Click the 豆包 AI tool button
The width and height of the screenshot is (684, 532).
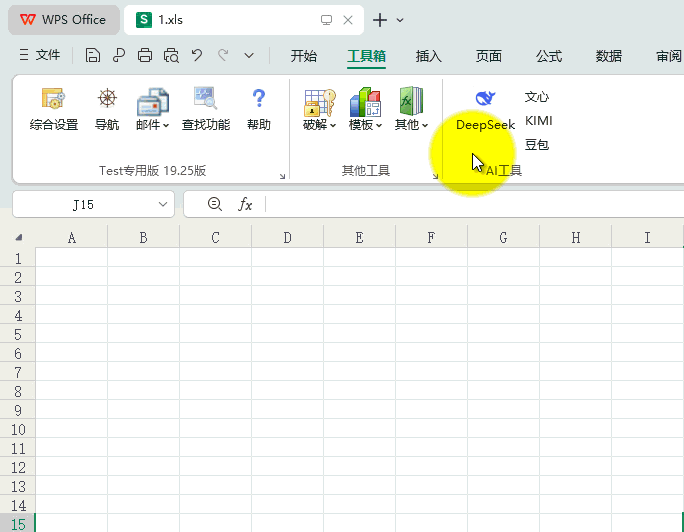pos(537,145)
